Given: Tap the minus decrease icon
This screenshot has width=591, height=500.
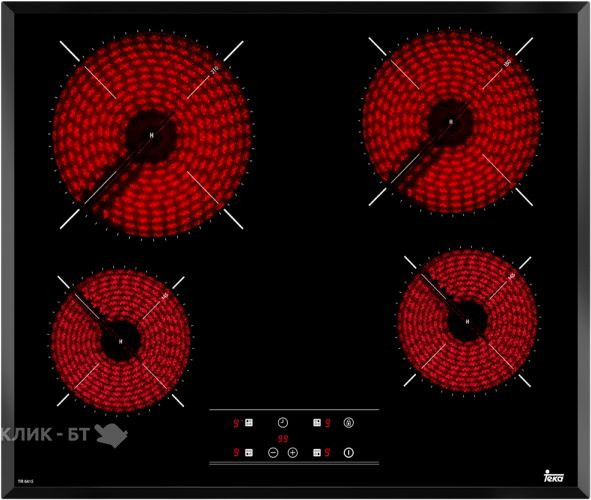Looking at the screenshot, I should pyautogui.click(x=273, y=453).
